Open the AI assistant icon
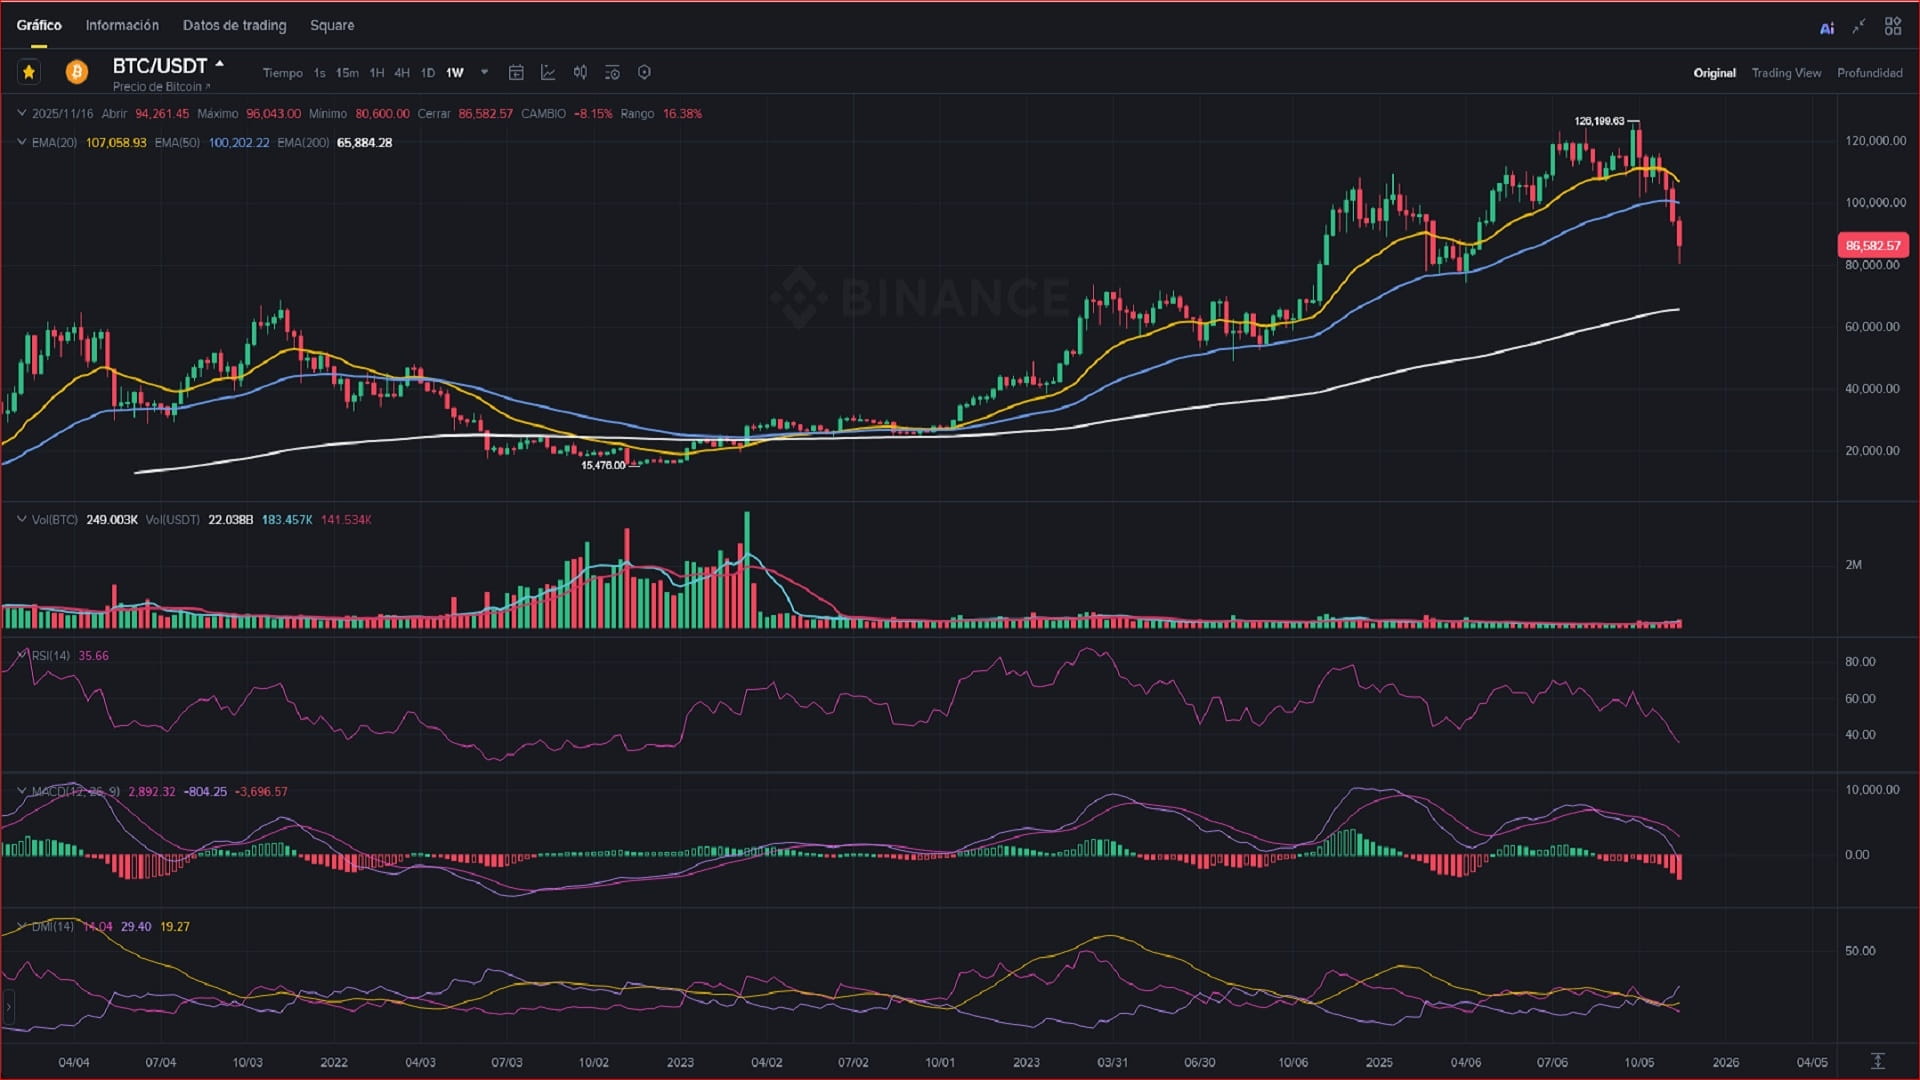This screenshot has width=1920, height=1080. click(x=1827, y=28)
